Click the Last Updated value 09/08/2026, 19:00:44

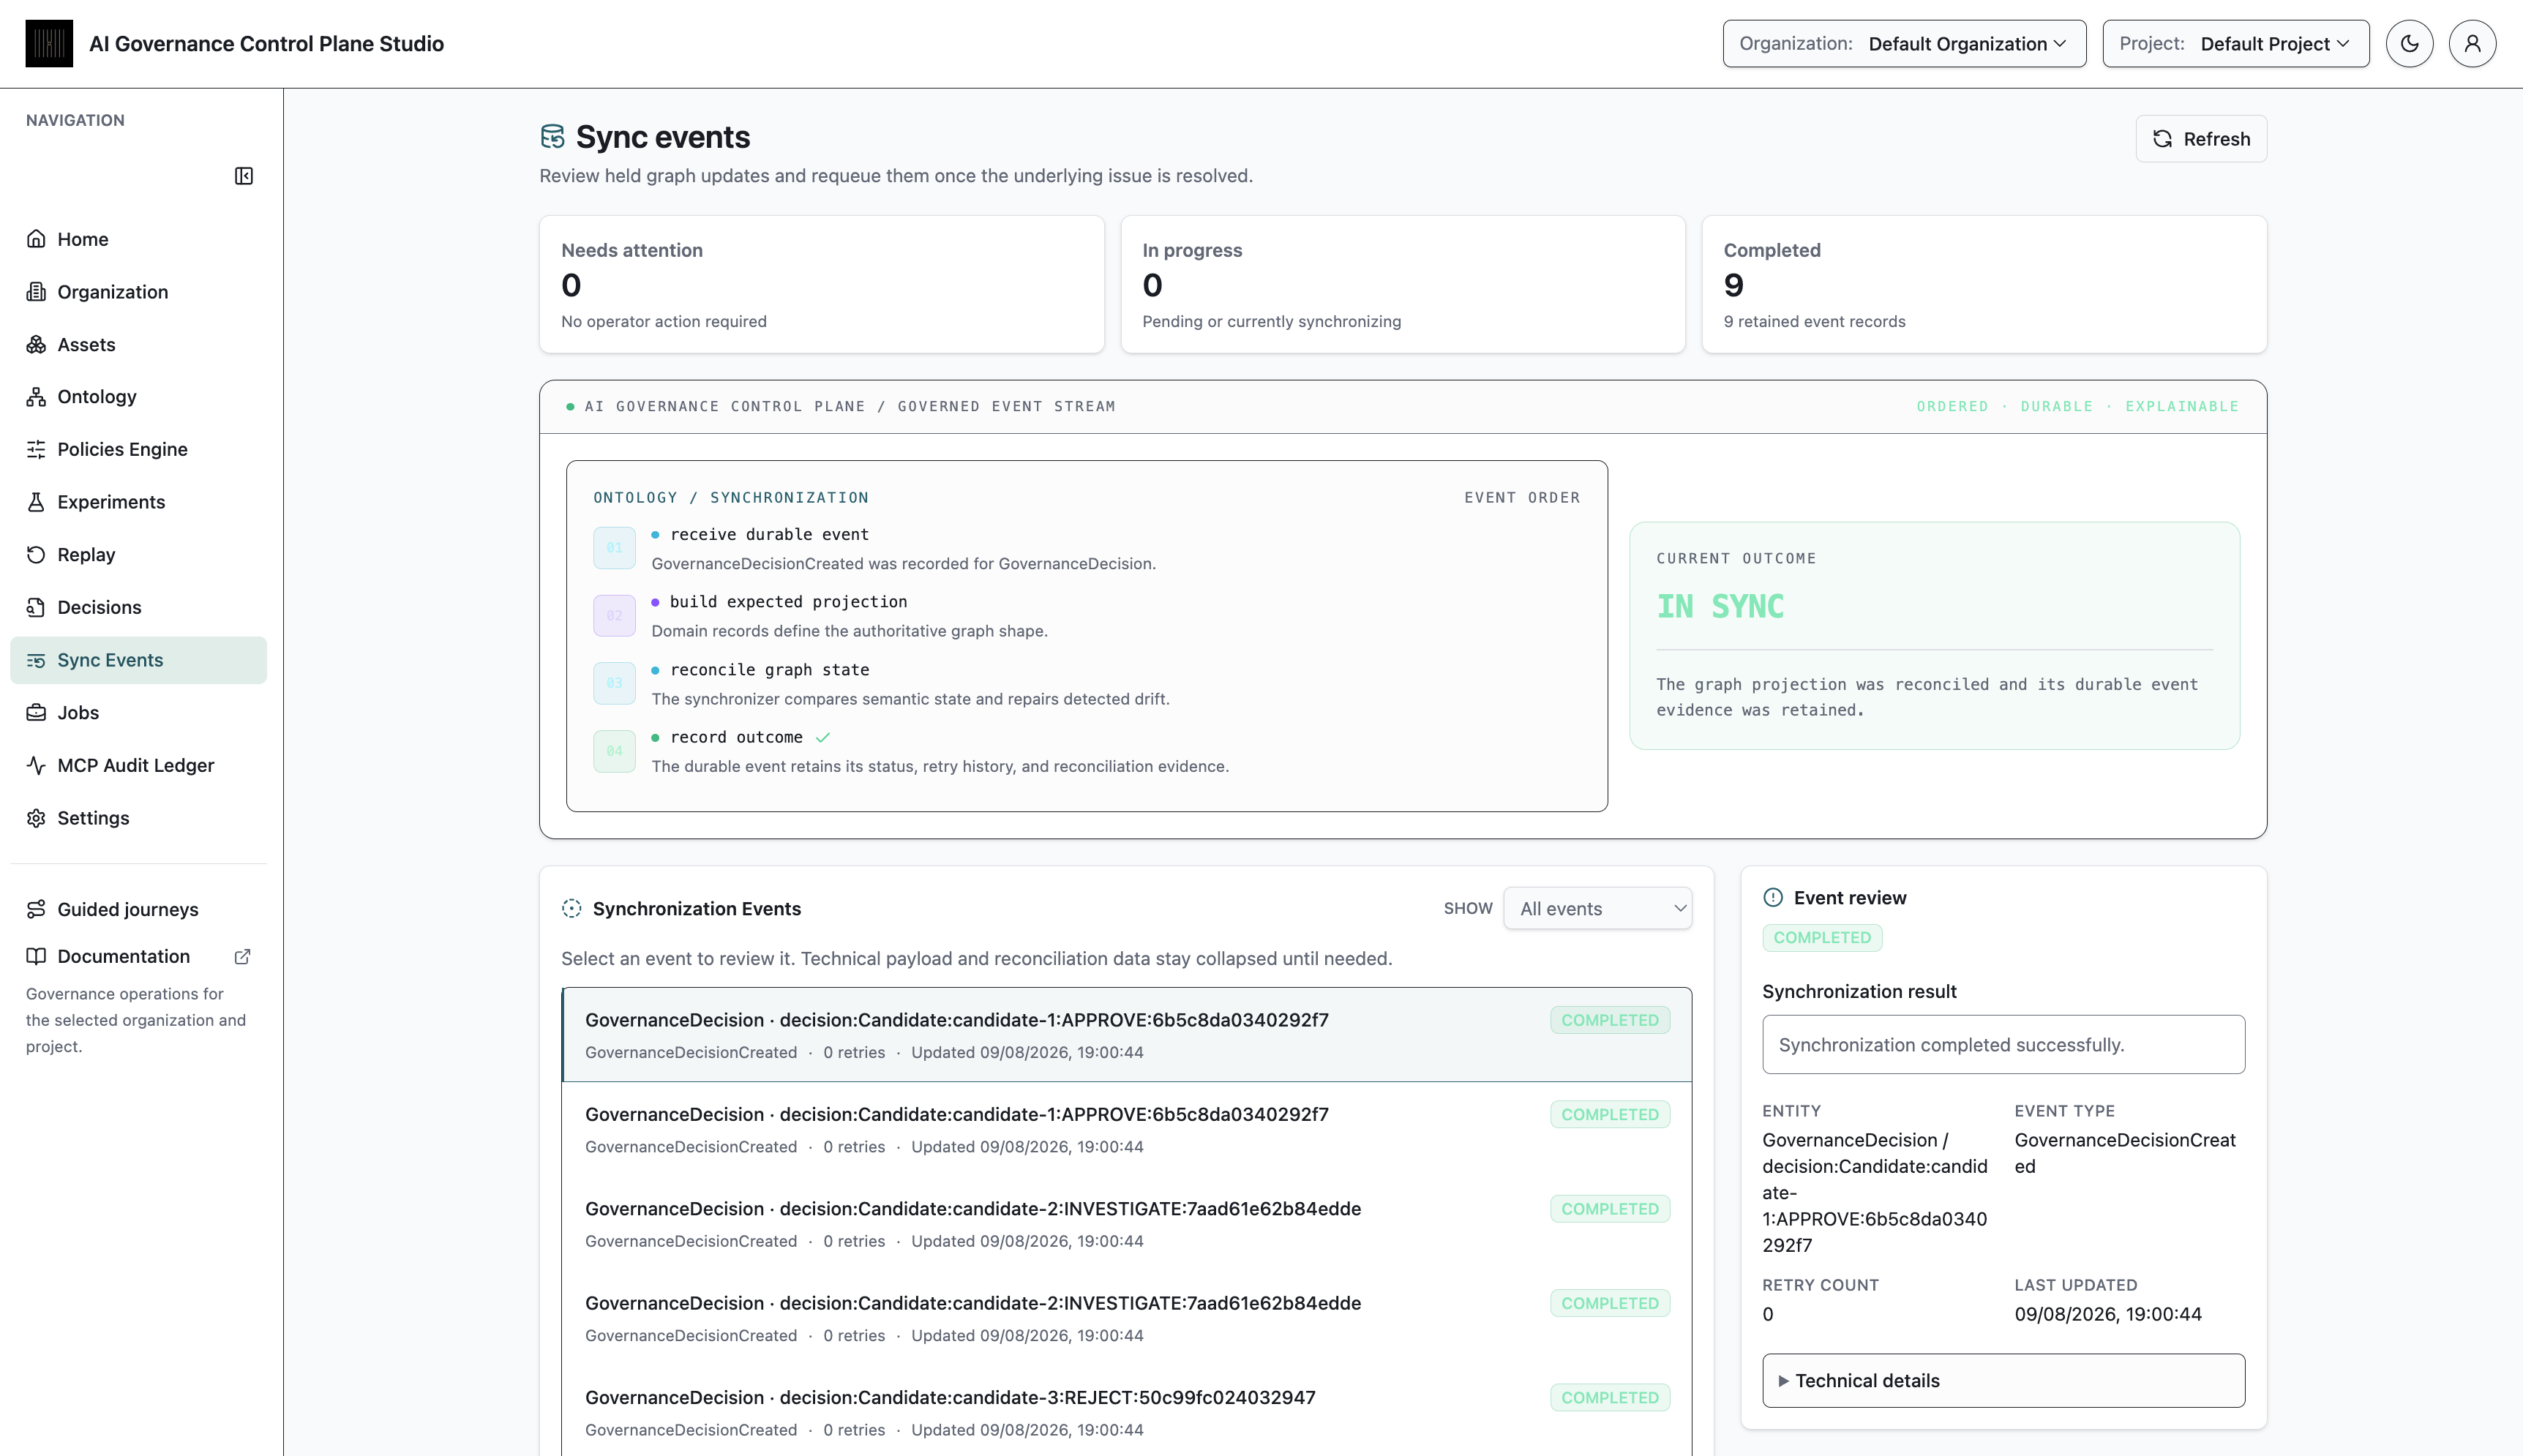(2108, 1314)
